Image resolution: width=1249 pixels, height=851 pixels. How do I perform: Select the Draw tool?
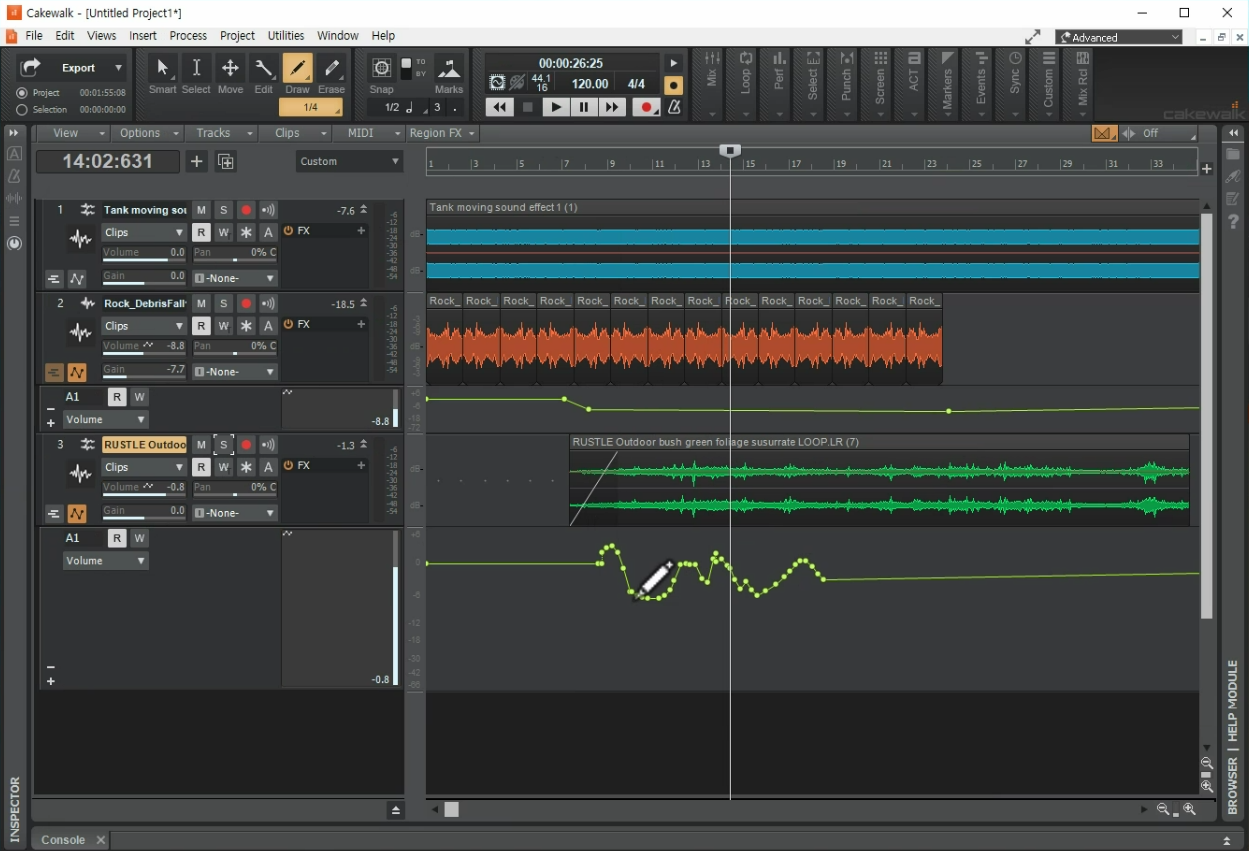297,74
